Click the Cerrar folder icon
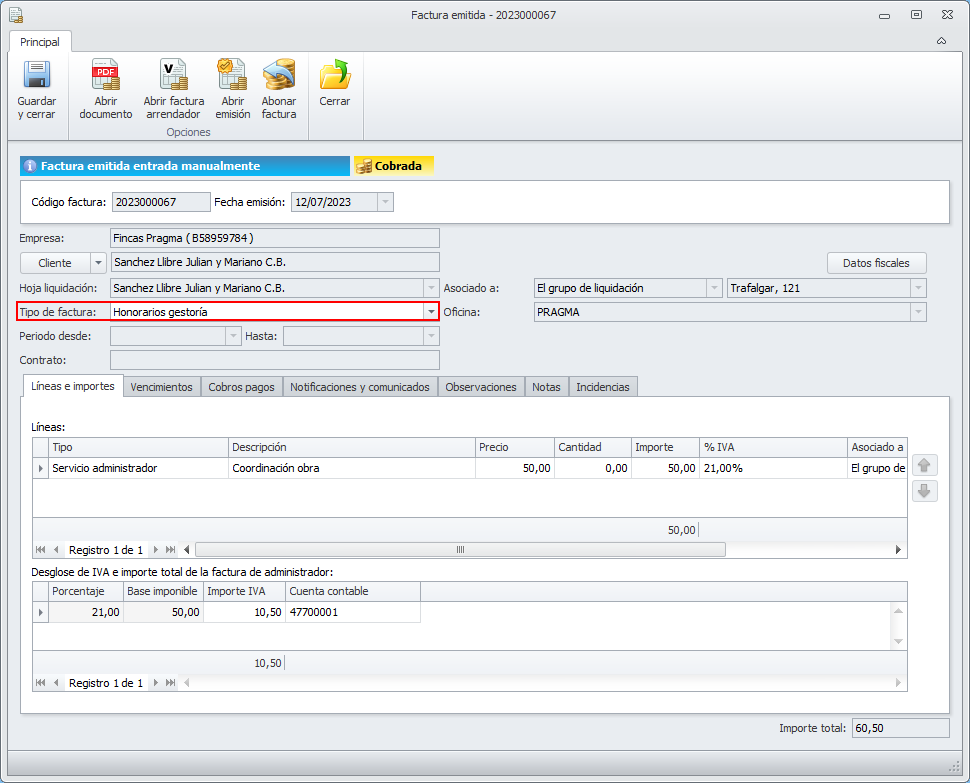The width and height of the screenshot is (970, 783). [x=334, y=77]
